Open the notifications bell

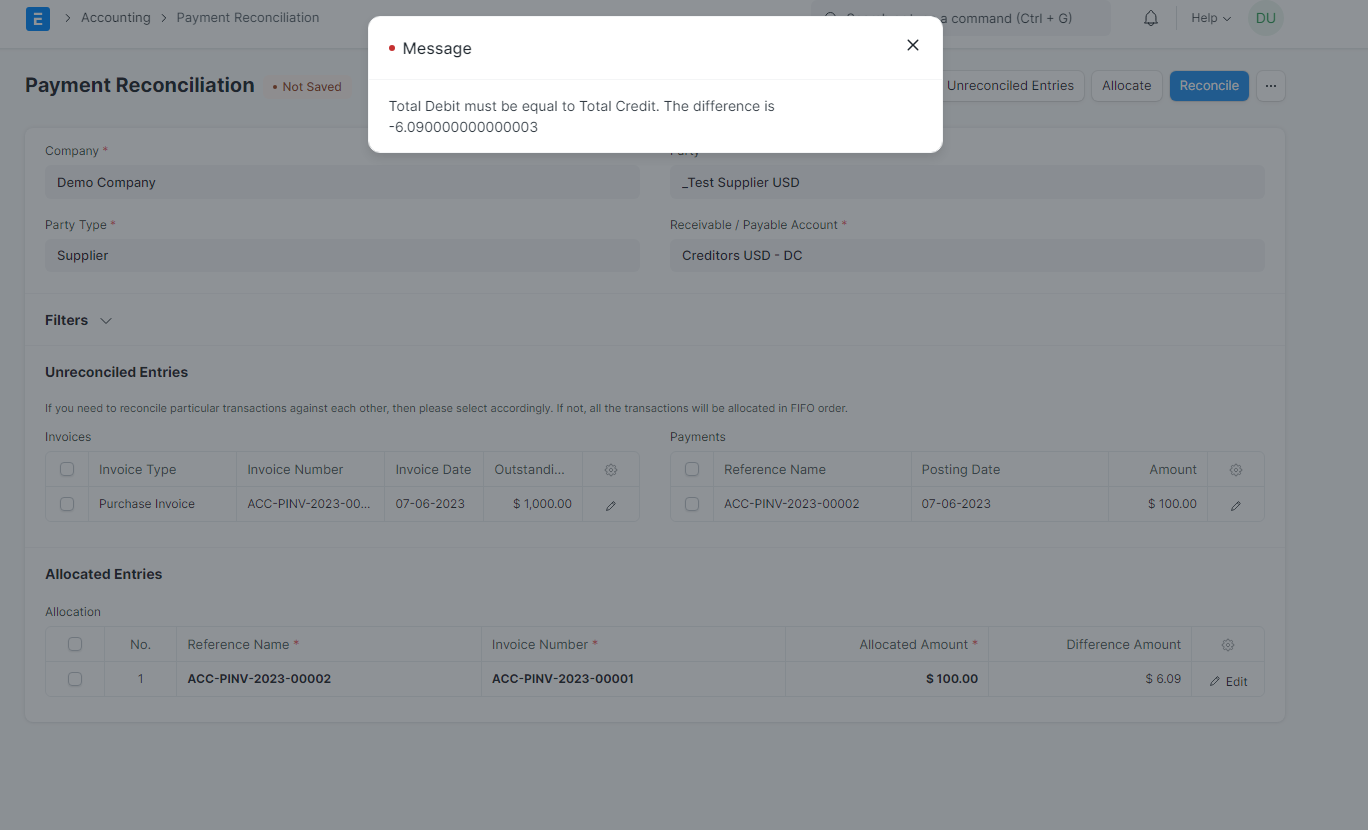[x=1150, y=17]
